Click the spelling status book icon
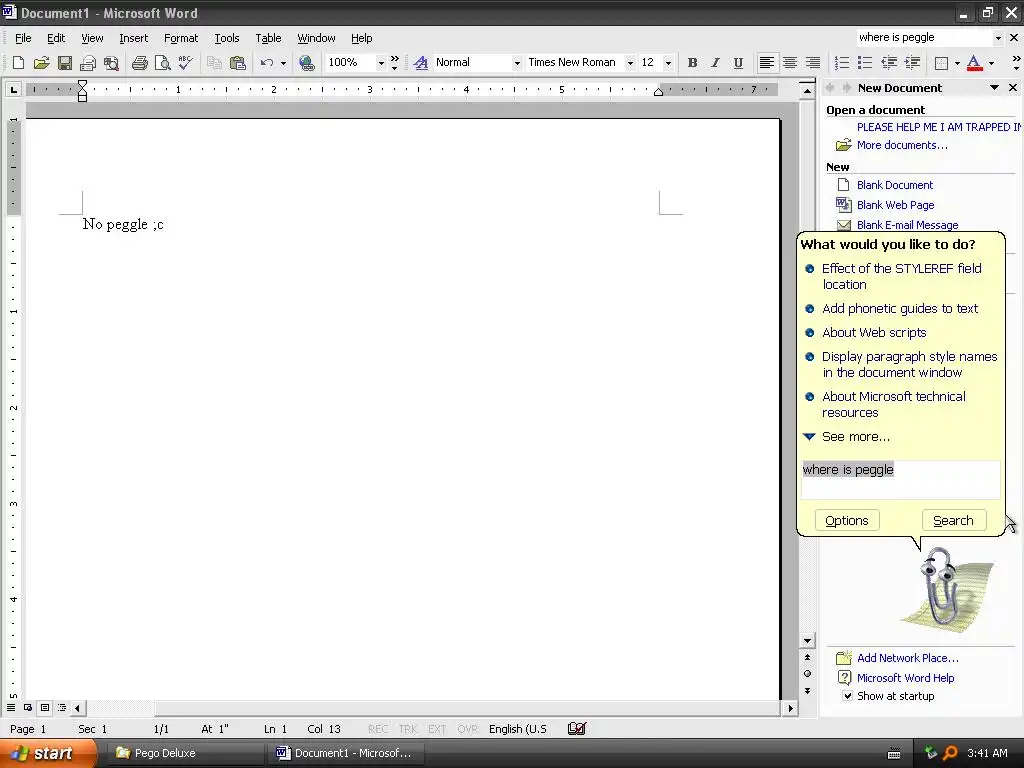The image size is (1024, 768). coord(577,728)
